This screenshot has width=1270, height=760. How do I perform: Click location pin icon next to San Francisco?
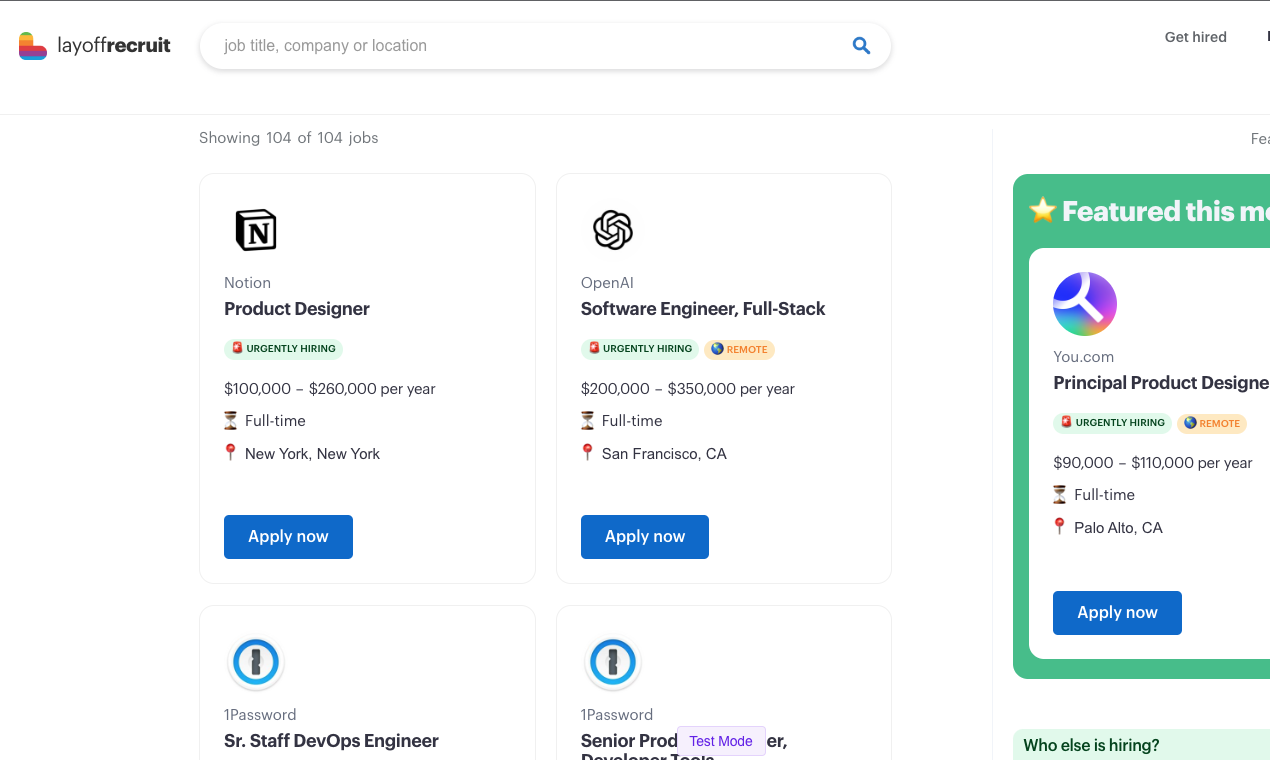click(588, 453)
